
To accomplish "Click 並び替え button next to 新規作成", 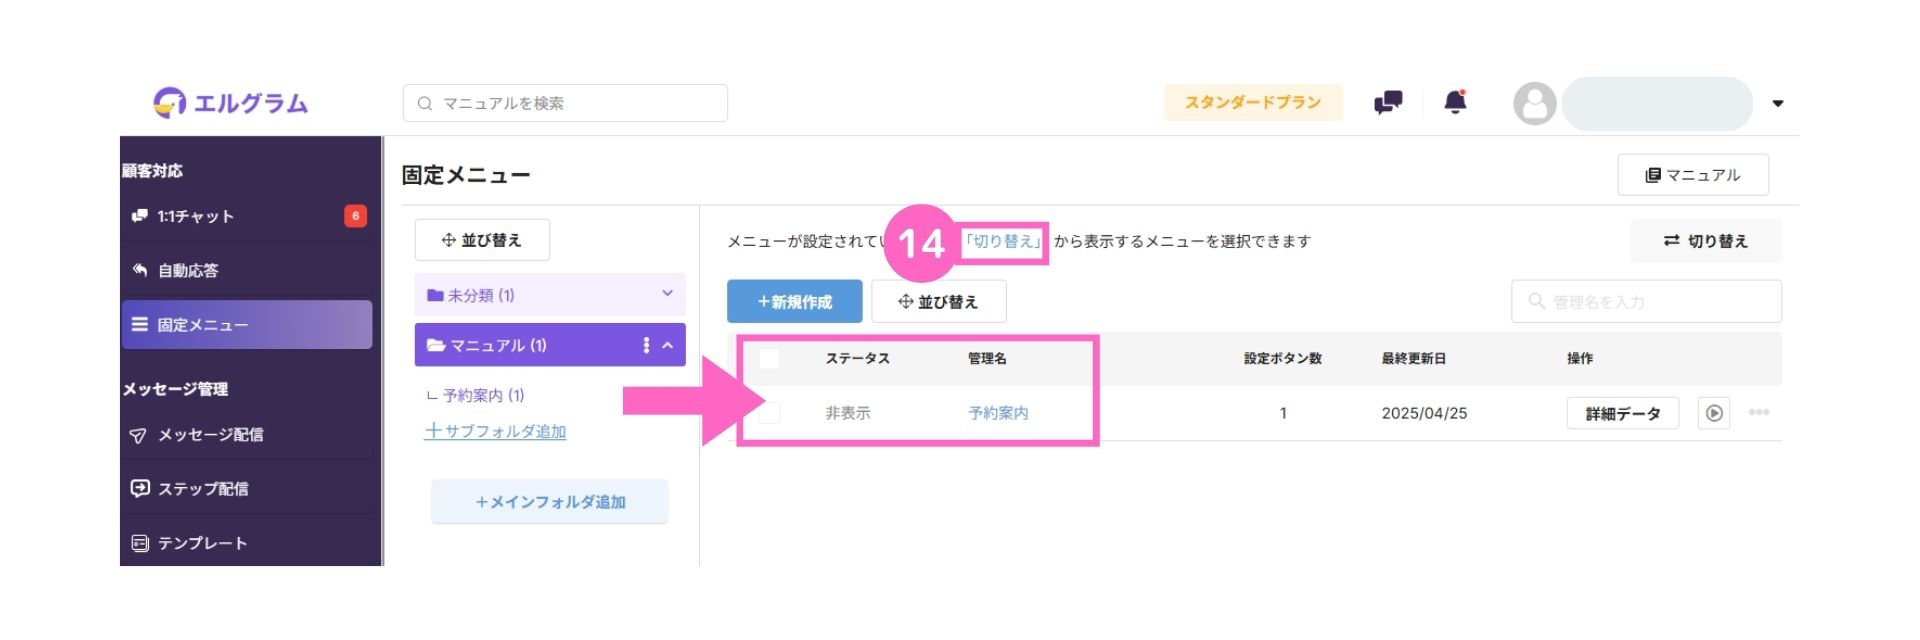I will [x=939, y=301].
